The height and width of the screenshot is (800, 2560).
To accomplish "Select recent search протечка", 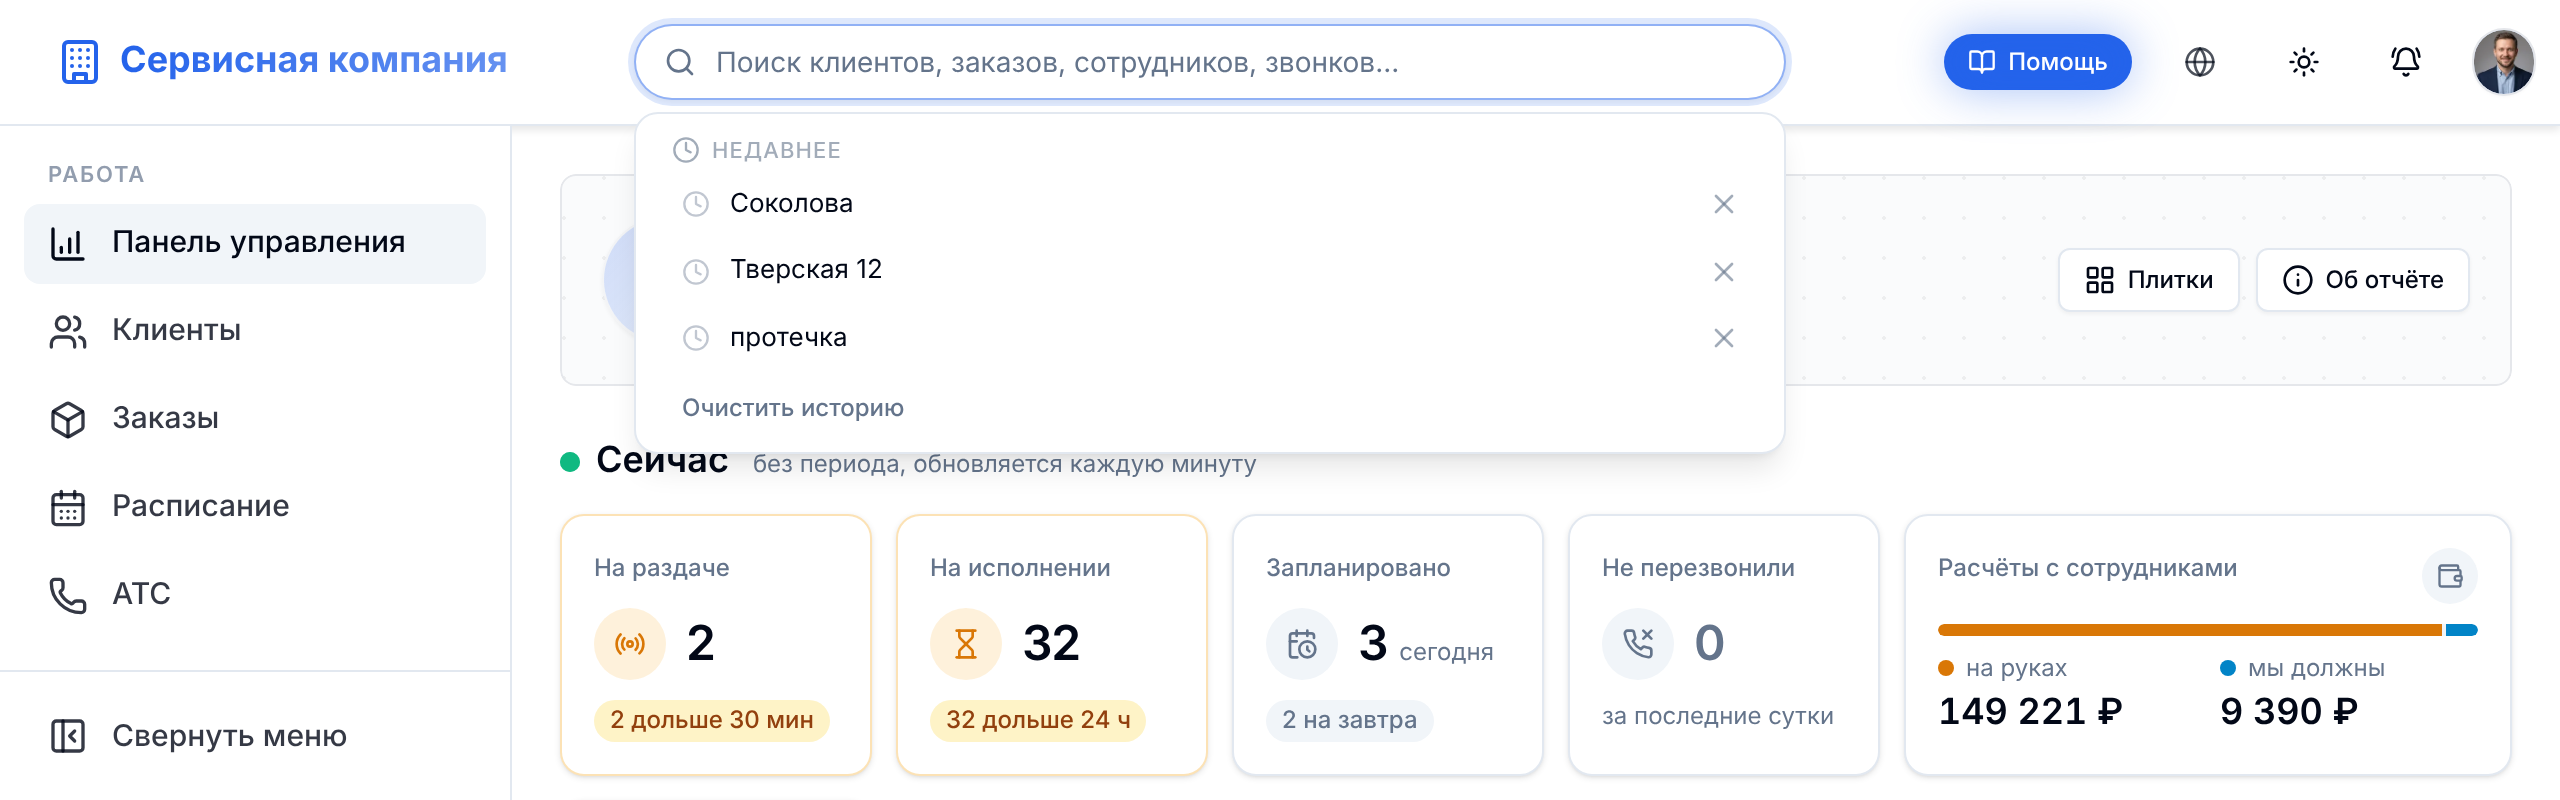I will click(1210, 338).
